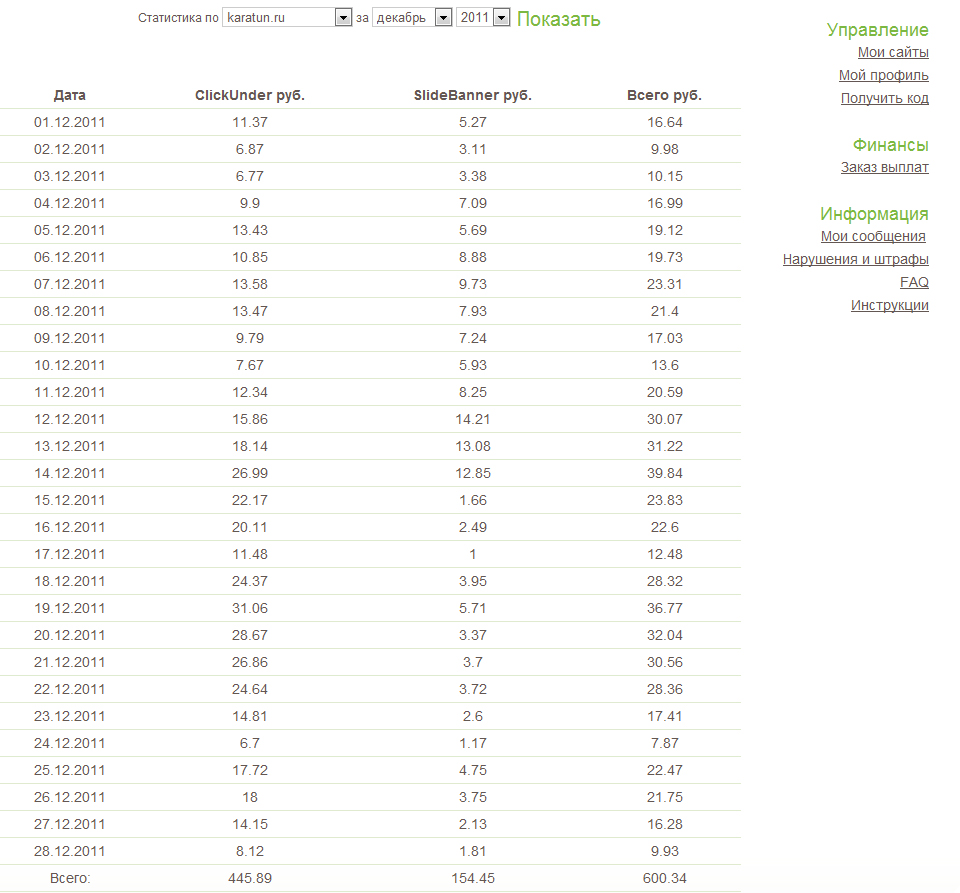Select date cell 04.12.2011
Image resolution: width=960 pixels, height=893 pixels.
tap(70, 203)
